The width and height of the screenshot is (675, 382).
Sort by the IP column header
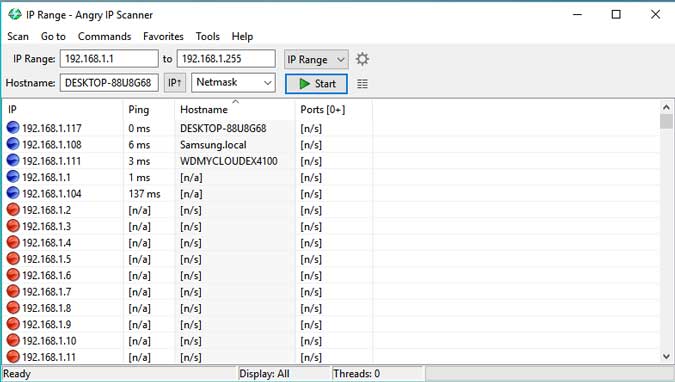coord(62,109)
